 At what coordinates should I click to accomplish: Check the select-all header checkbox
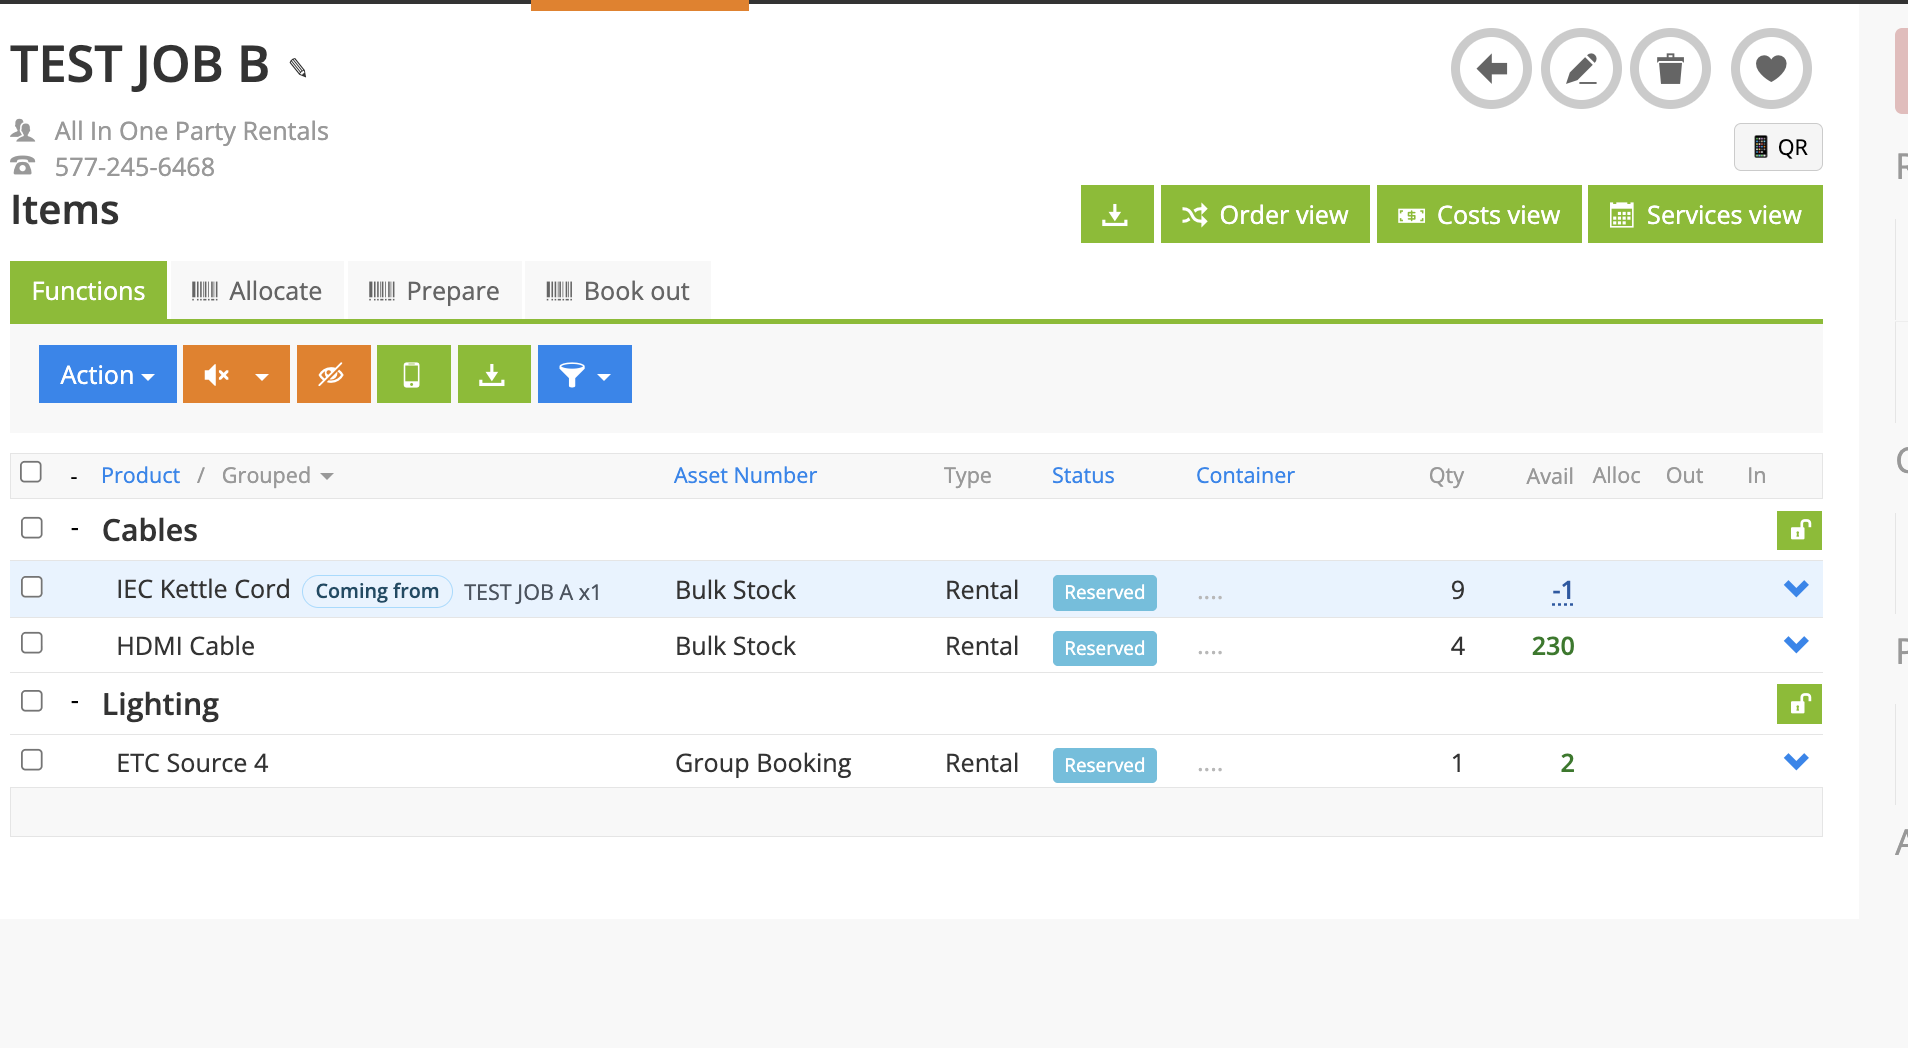[x=31, y=471]
